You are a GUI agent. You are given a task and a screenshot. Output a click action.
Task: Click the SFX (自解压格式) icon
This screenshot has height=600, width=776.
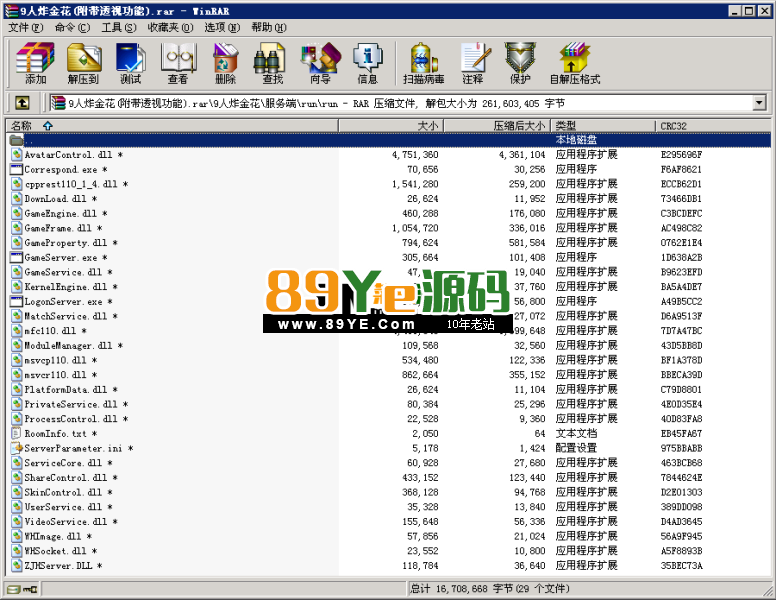pyautogui.click(x=575, y=64)
